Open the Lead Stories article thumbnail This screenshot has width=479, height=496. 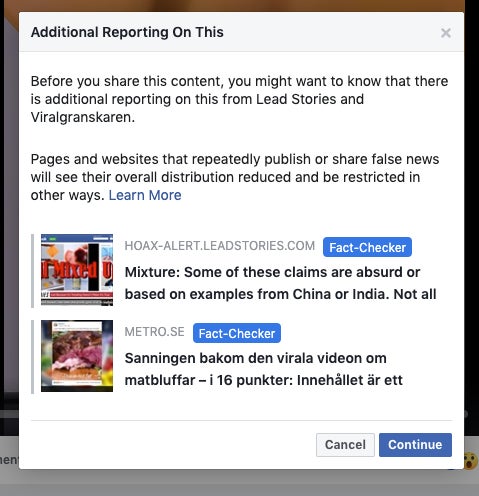[x=77, y=270]
